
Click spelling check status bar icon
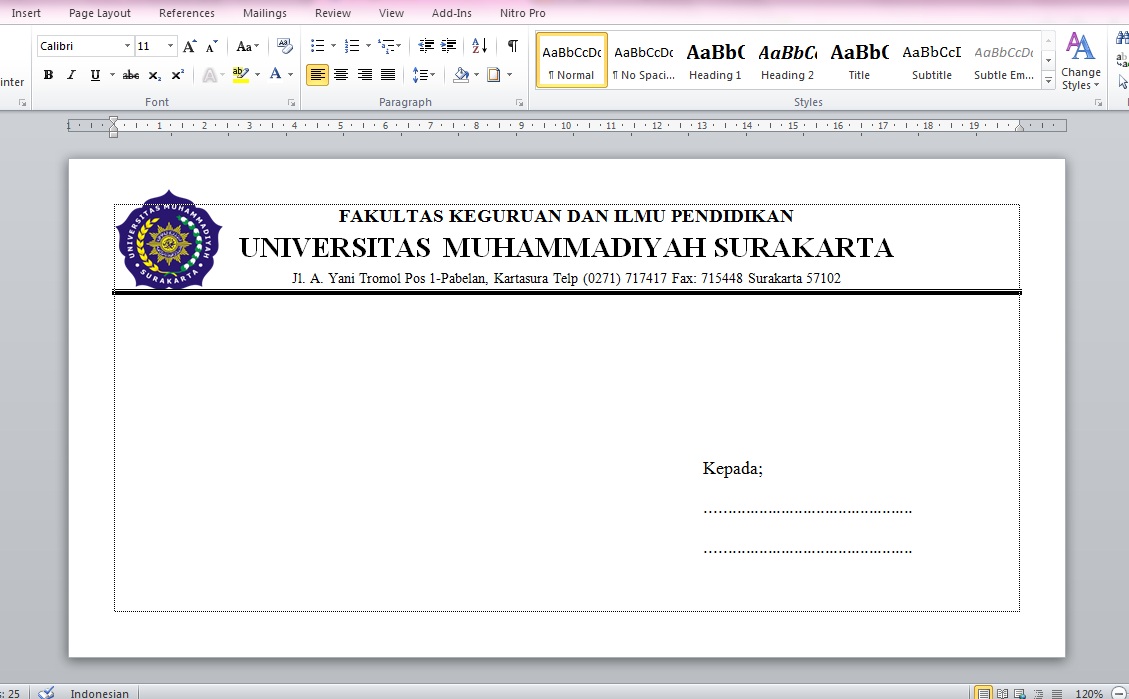click(x=47, y=693)
